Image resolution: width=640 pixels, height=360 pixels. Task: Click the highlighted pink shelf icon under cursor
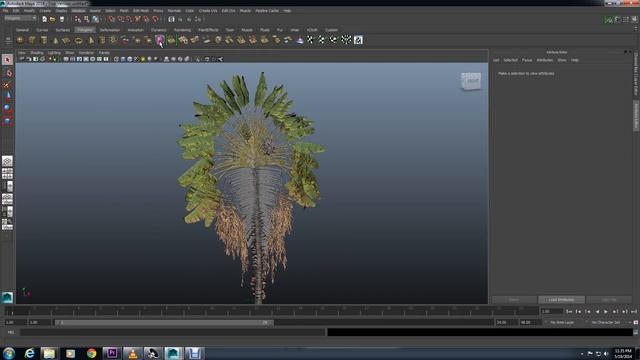pos(160,40)
